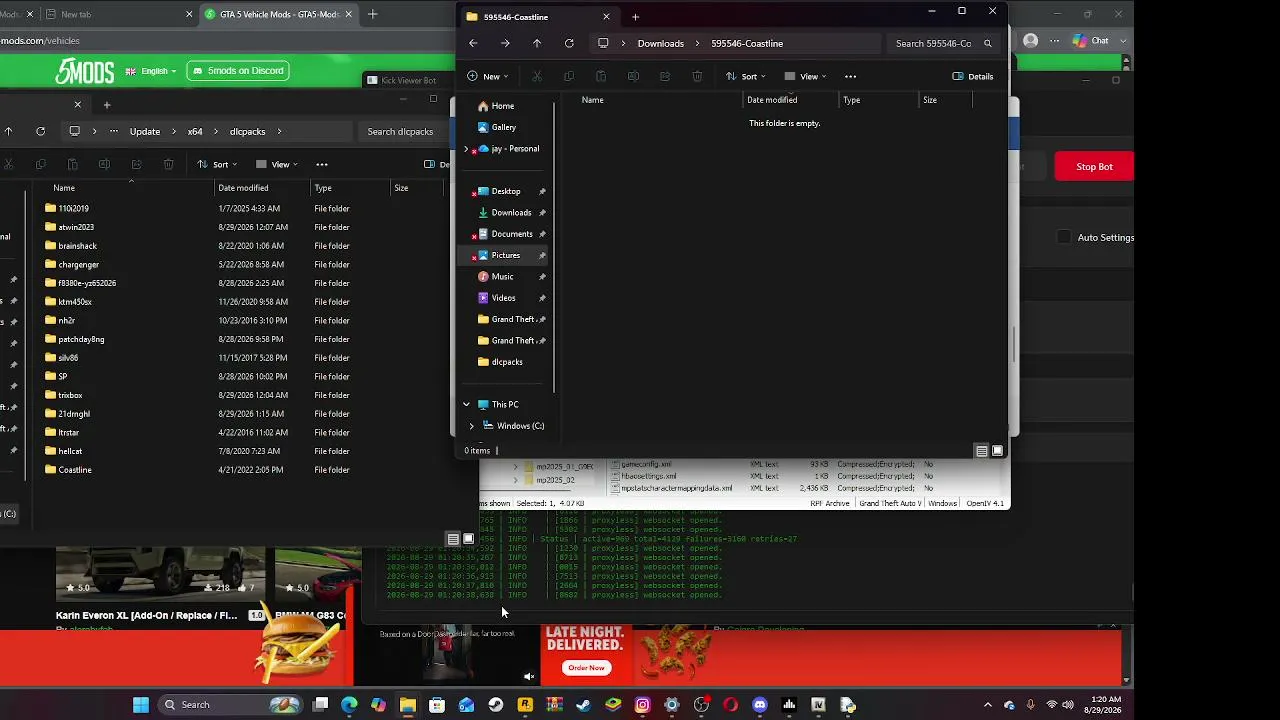
Task: Open Home in the Explorer sidebar
Action: click(502, 106)
